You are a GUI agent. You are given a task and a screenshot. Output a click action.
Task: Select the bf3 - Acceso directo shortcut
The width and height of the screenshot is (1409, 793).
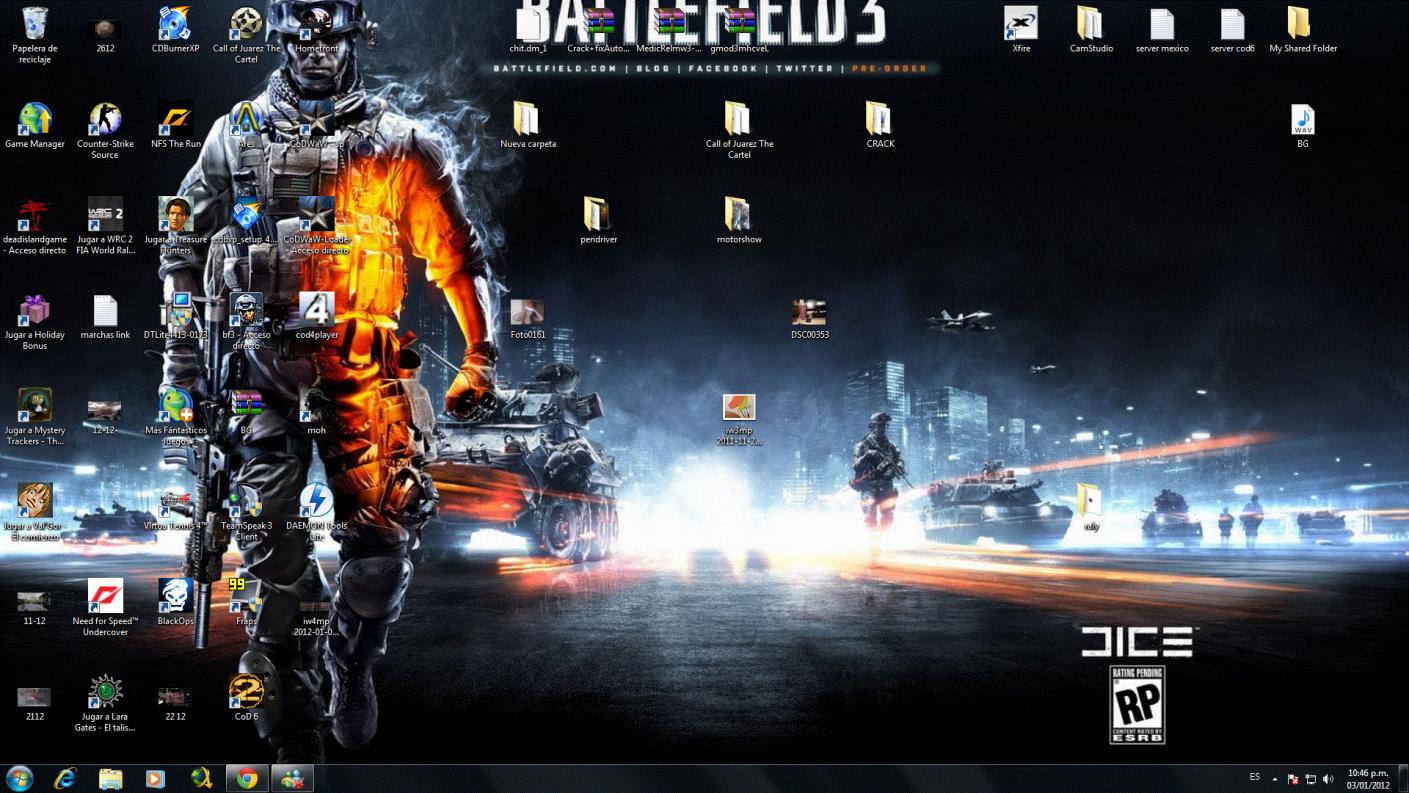click(x=246, y=310)
